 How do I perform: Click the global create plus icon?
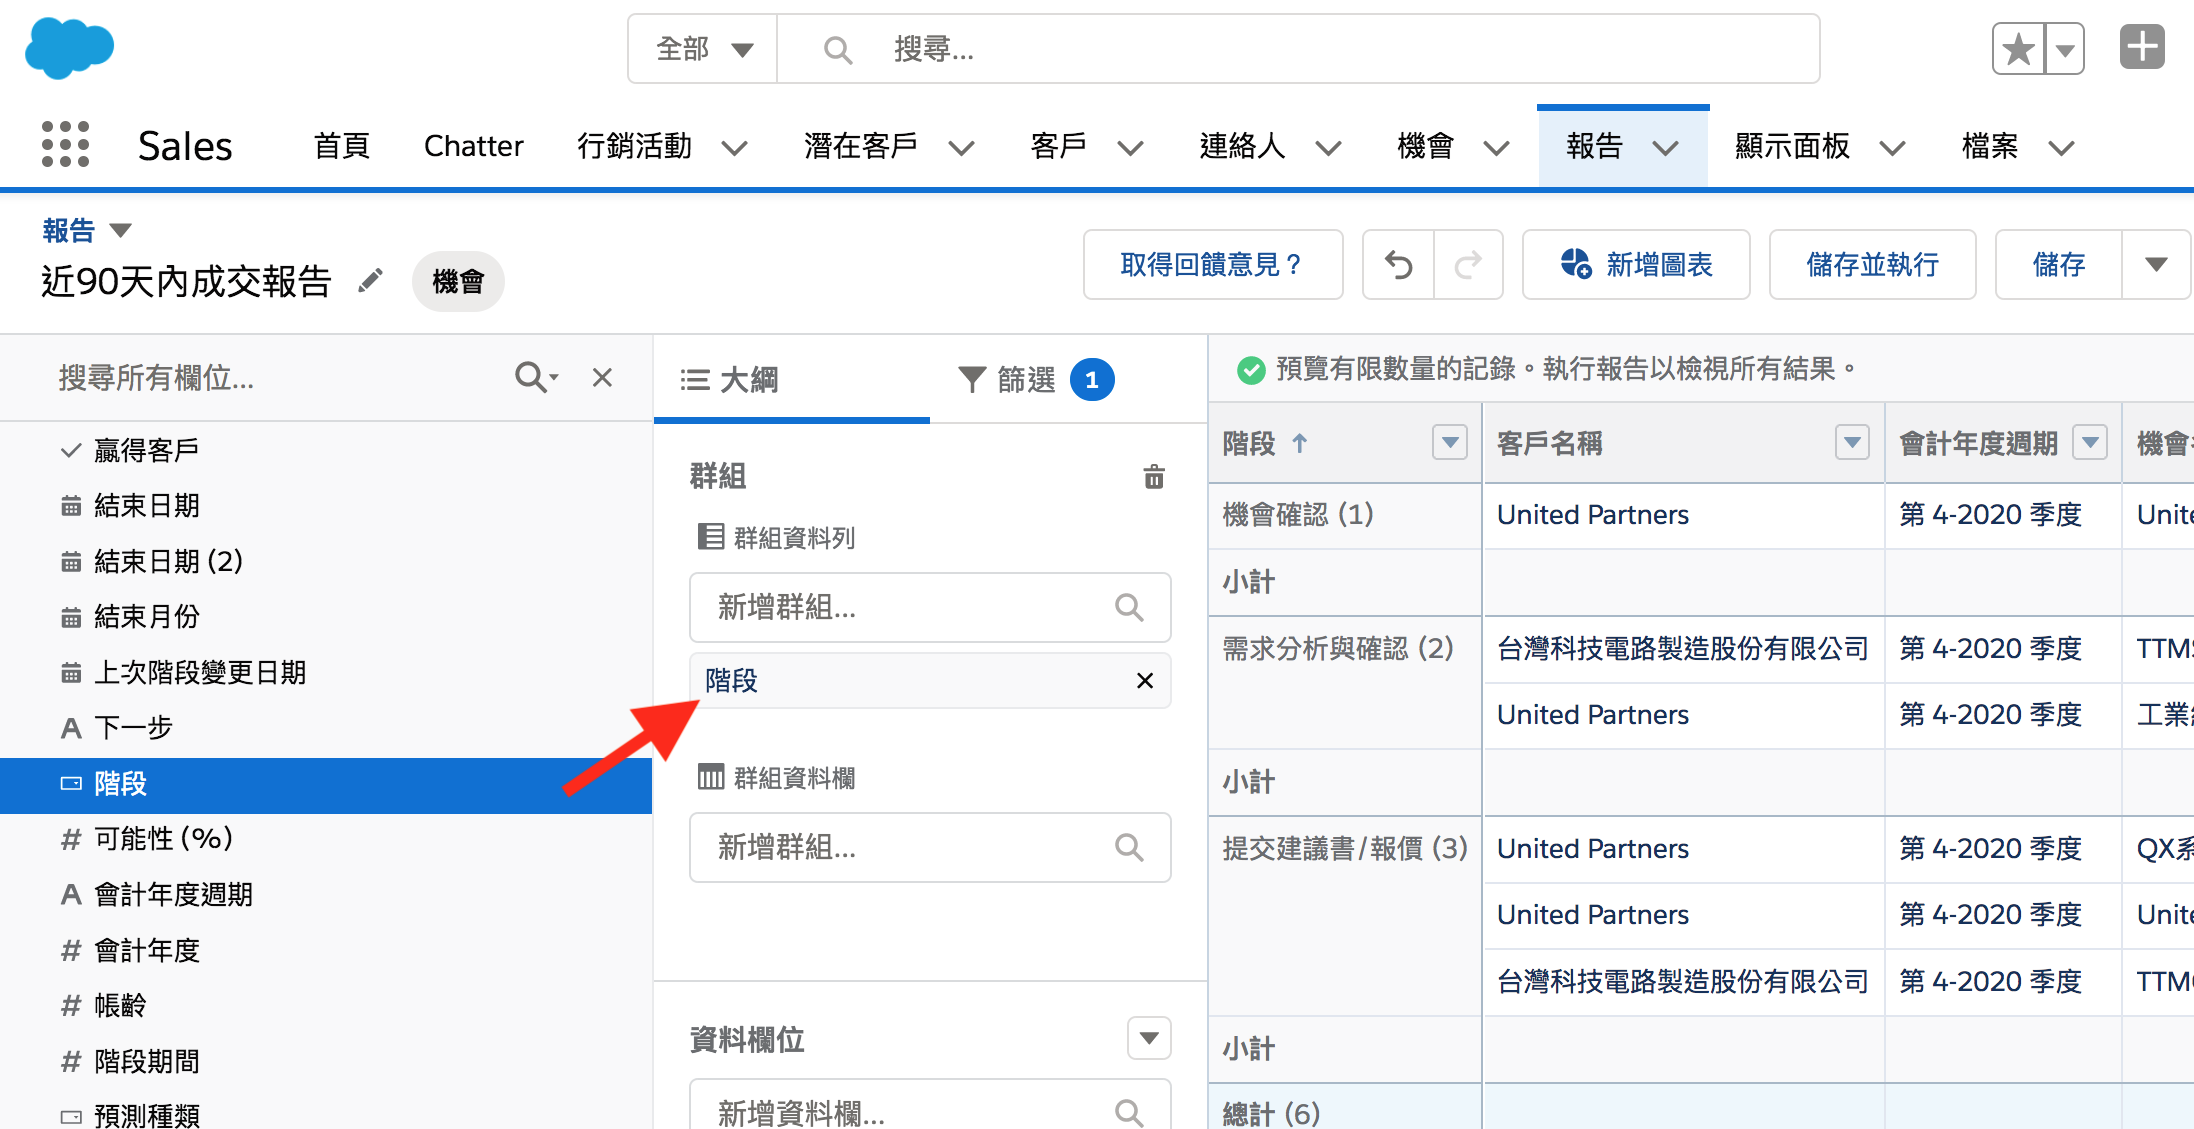(x=2142, y=47)
